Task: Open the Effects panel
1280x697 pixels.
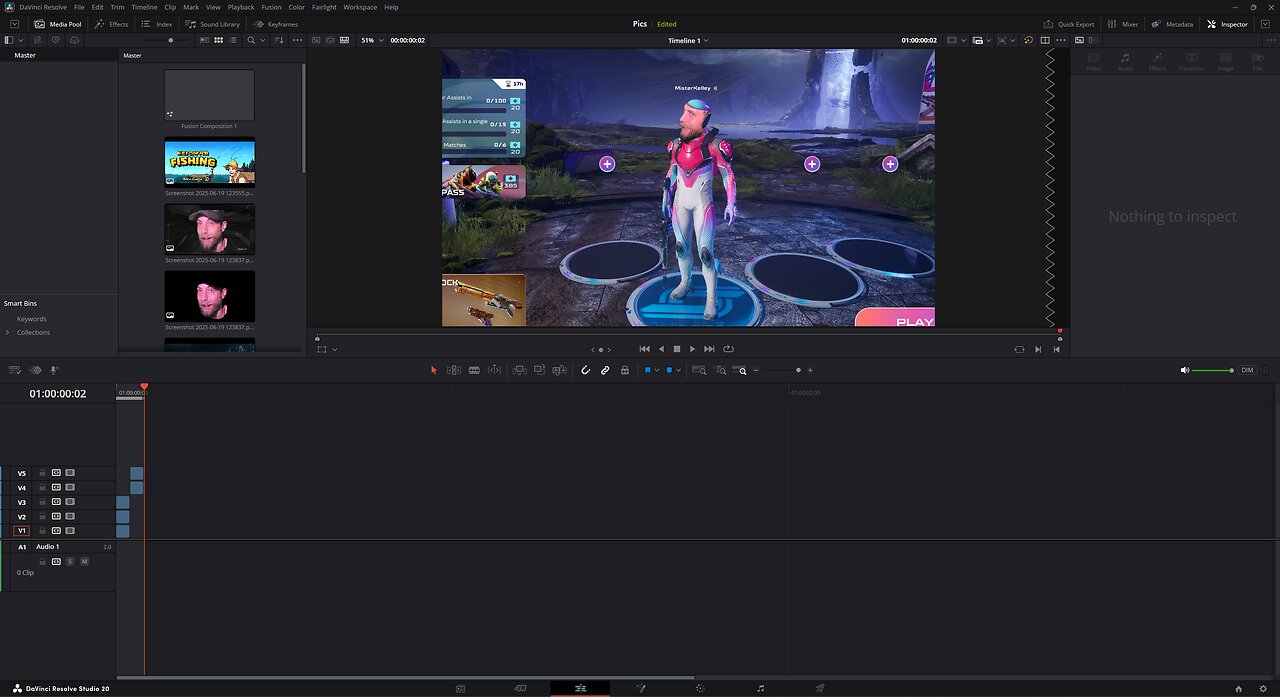Action: click(112, 24)
